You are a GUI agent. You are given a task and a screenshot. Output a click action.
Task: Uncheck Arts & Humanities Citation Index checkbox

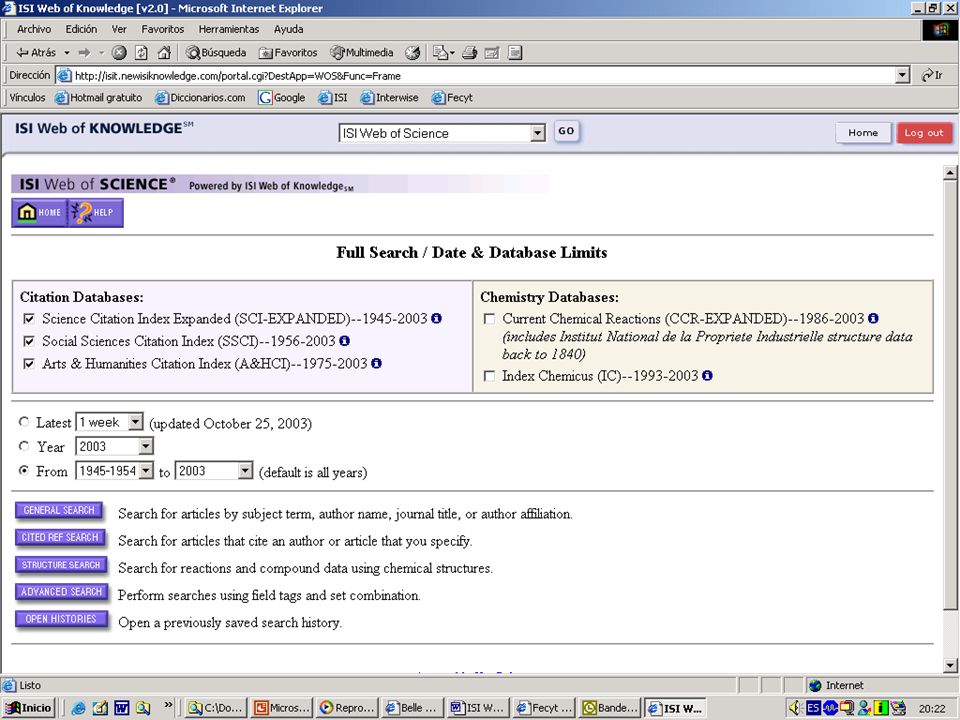pos(29,364)
